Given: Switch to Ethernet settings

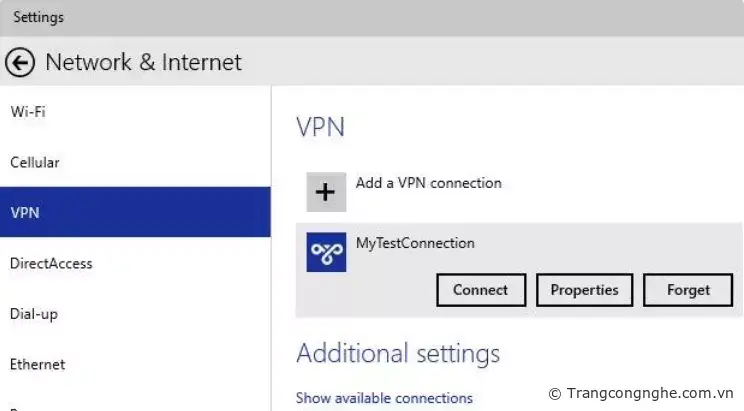Looking at the screenshot, I should coord(38,364).
